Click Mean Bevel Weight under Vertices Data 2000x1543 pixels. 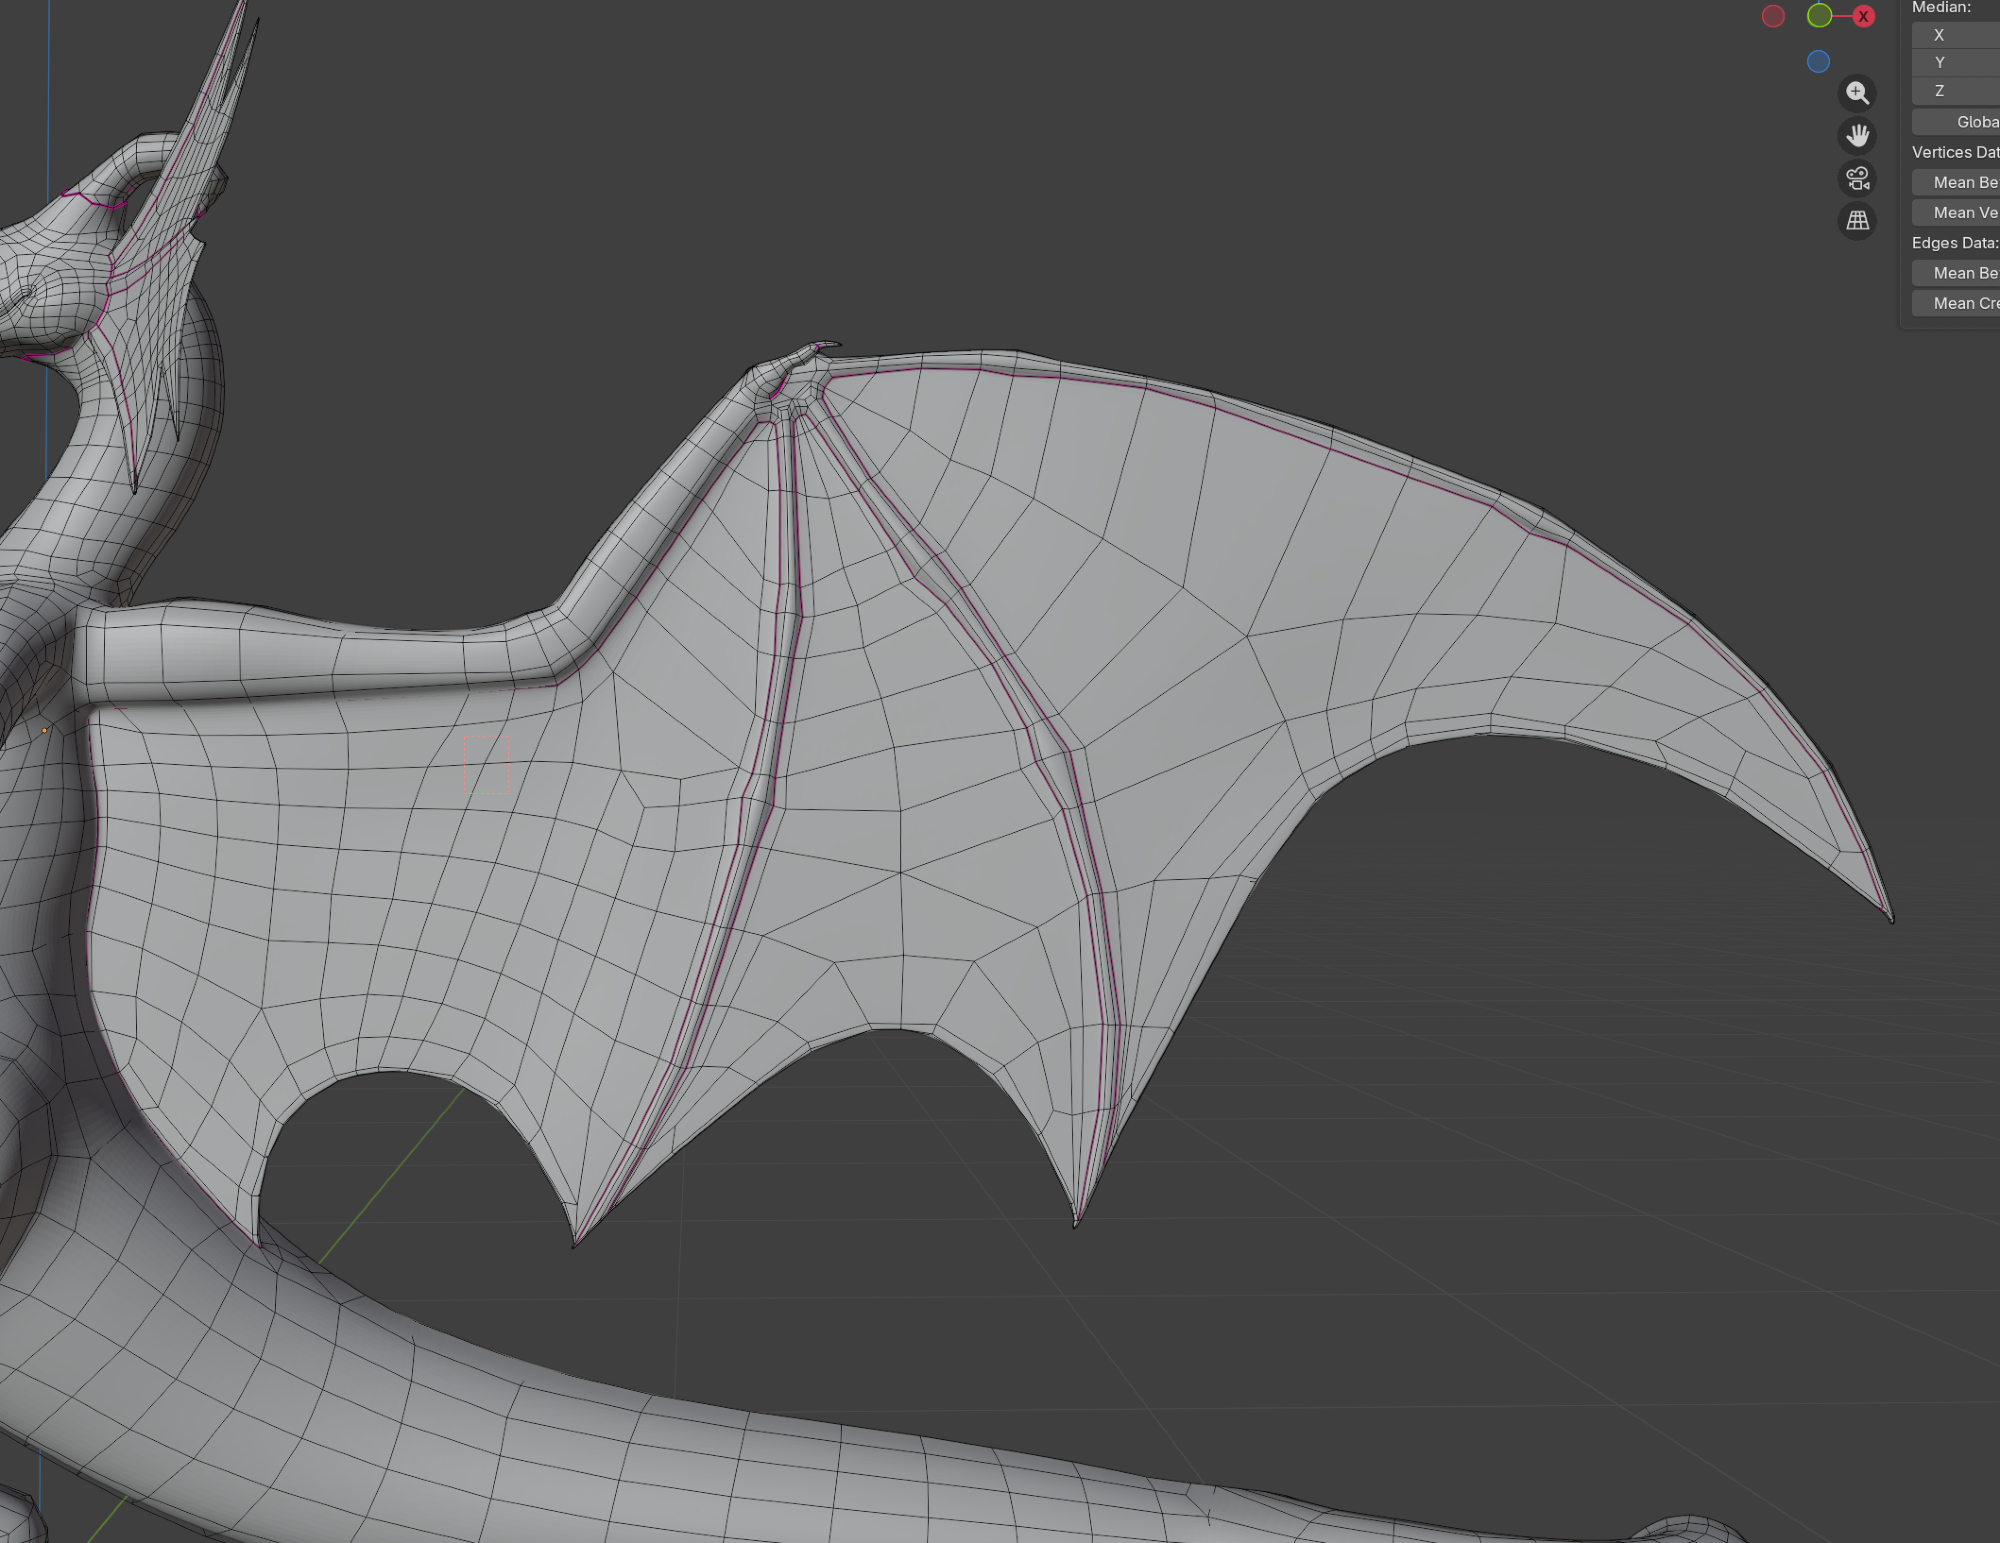(x=1955, y=182)
